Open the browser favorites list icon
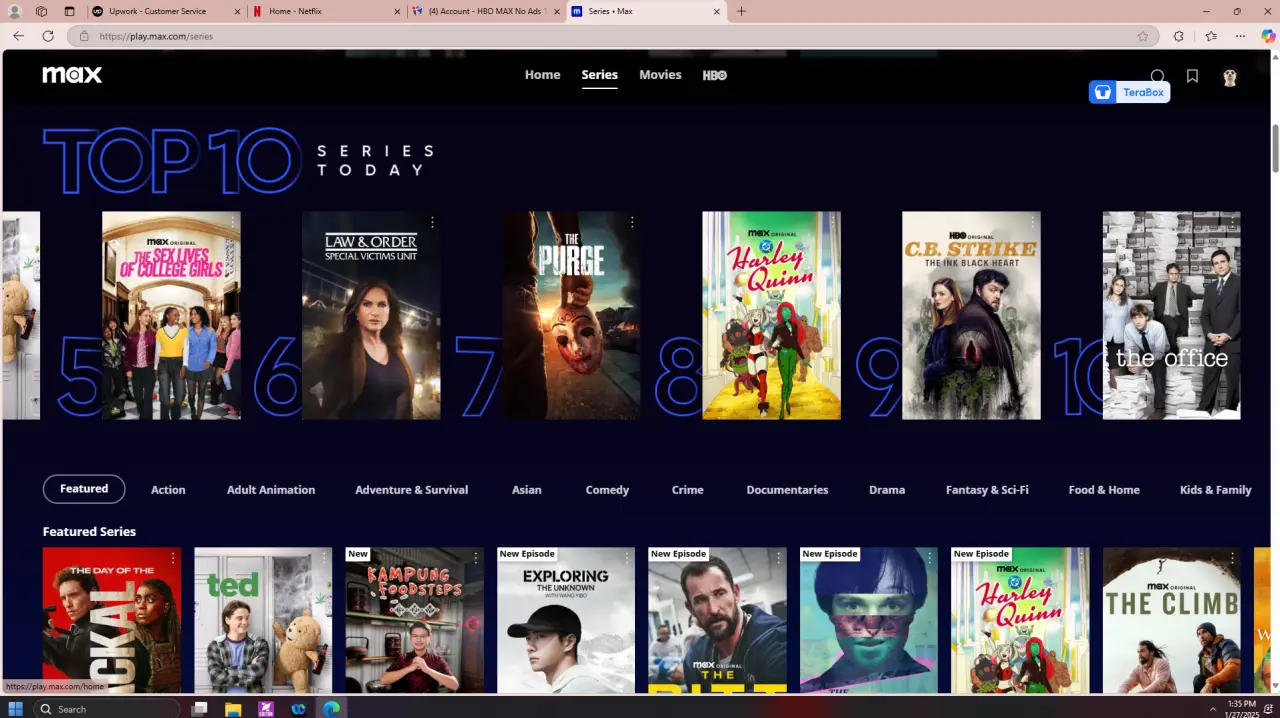Viewport: 1280px width, 718px height. [1211, 36]
